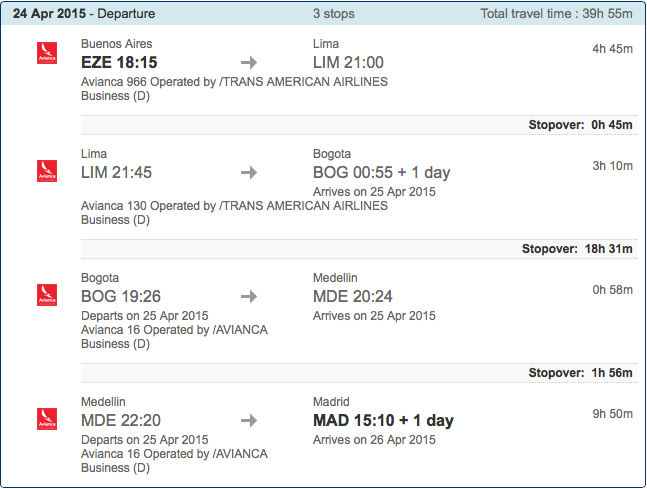Click the arrow between EZE and LIM
This screenshot has width=647, height=489.
coord(249,63)
